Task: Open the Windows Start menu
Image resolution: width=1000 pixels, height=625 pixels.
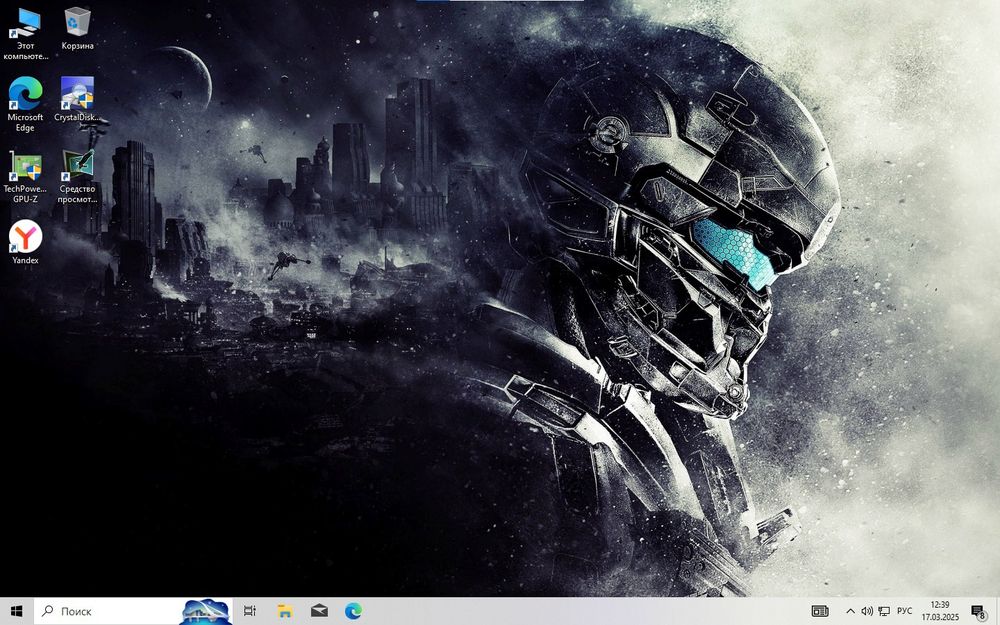Action: click(17, 611)
